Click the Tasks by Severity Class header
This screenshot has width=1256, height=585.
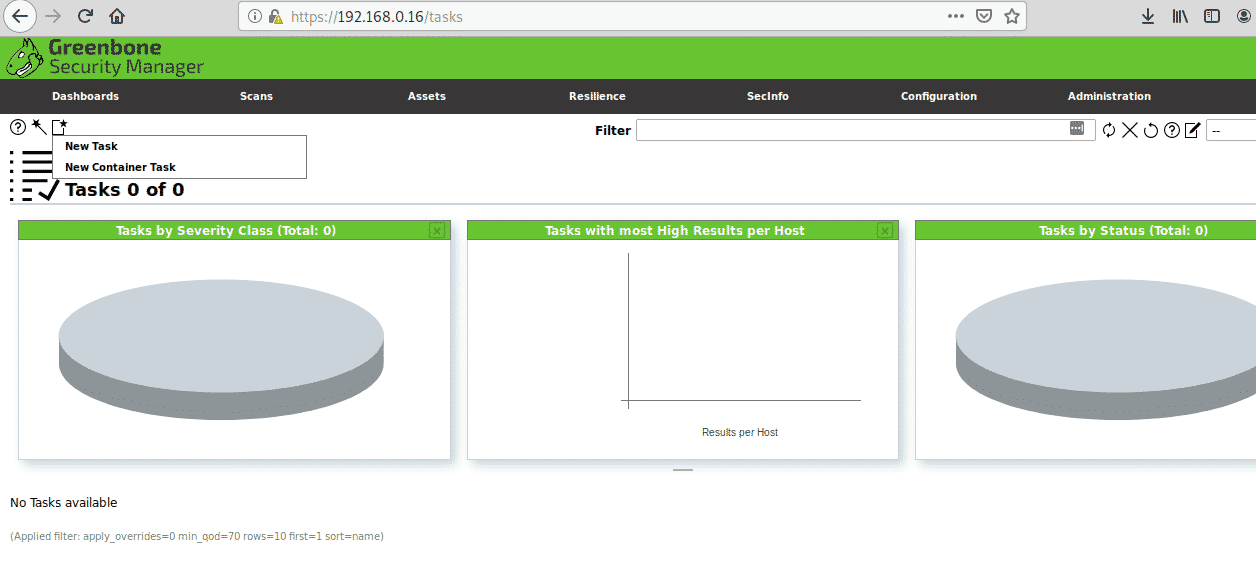pyautogui.click(x=226, y=230)
